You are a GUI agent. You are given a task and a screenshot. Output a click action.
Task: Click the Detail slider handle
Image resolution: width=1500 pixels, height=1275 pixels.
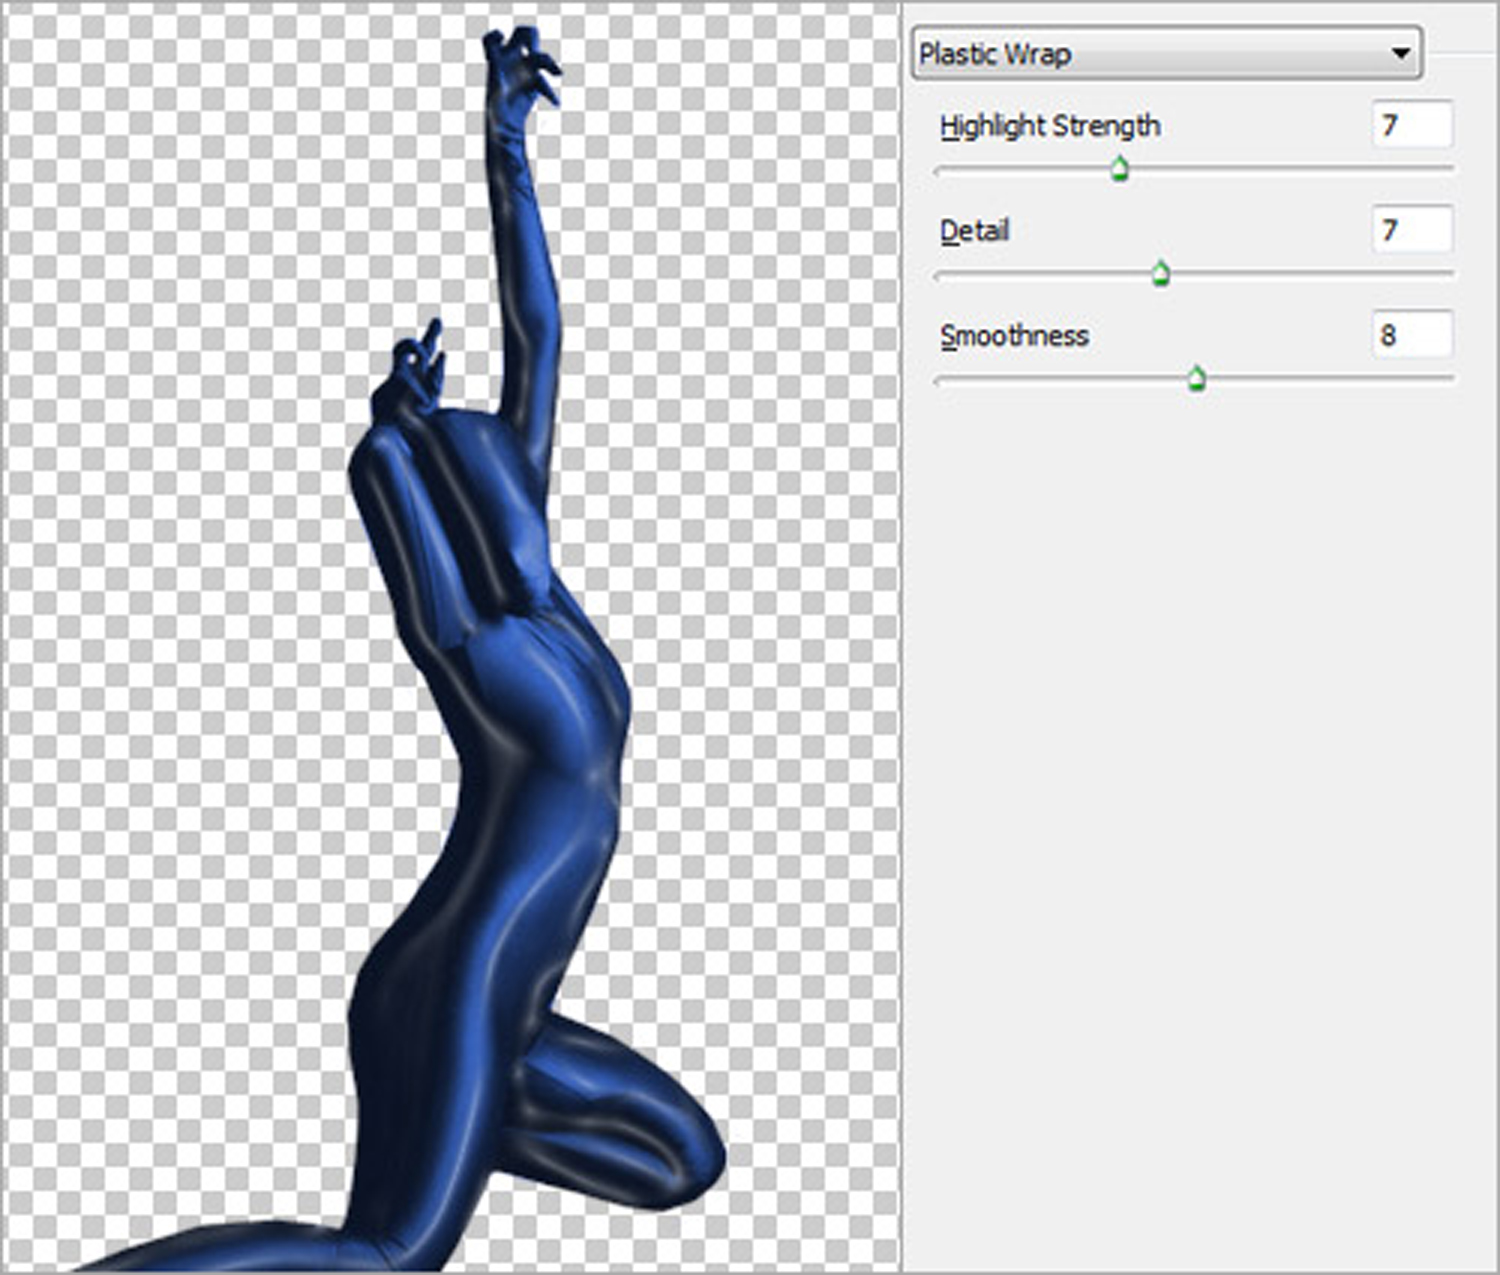(1160, 274)
